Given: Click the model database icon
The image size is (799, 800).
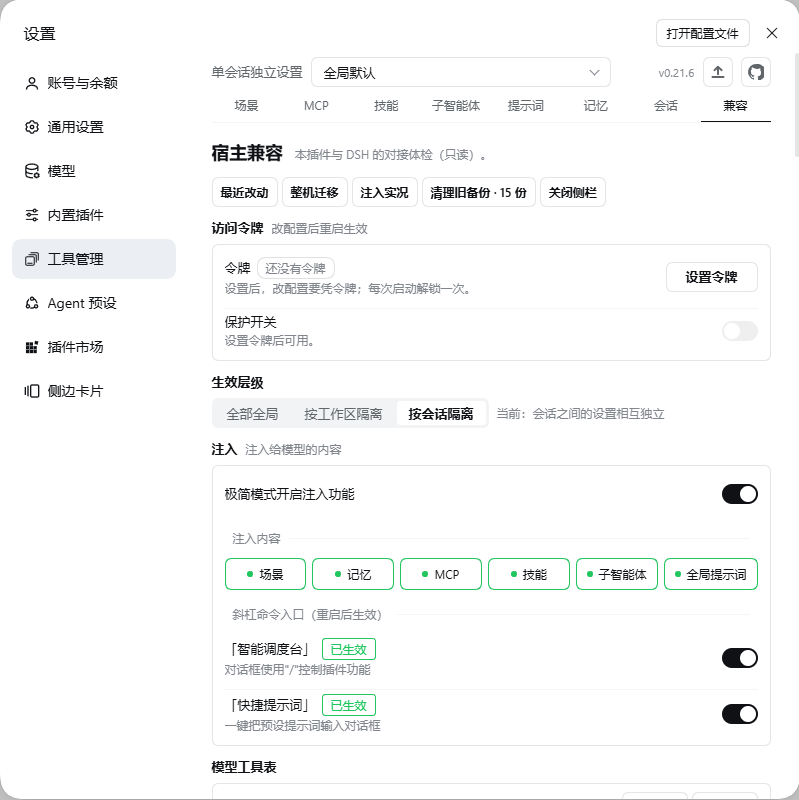Looking at the screenshot, I should (x=32, y=171).
